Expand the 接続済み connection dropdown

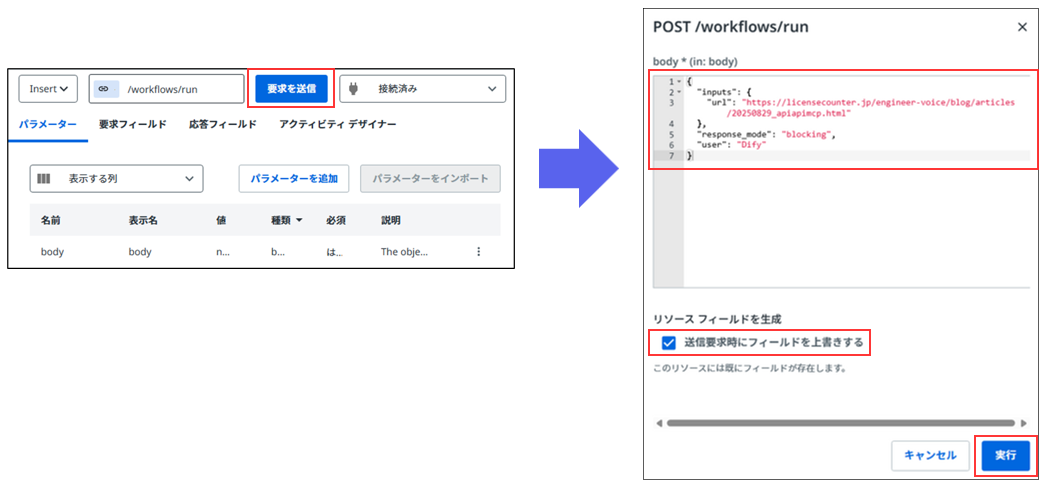422,89
